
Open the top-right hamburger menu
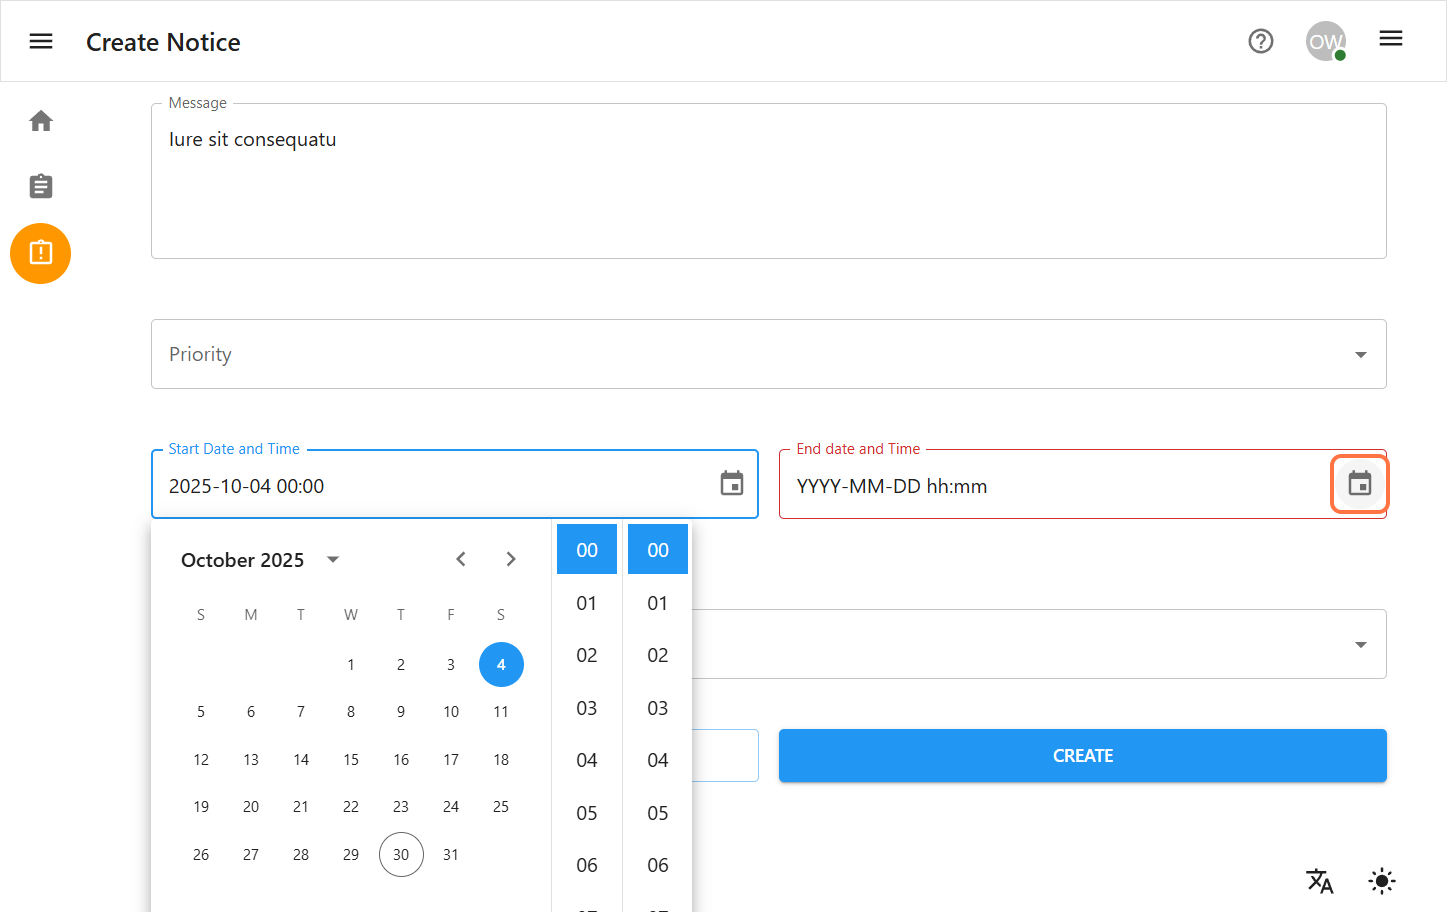coord(1390,38)
